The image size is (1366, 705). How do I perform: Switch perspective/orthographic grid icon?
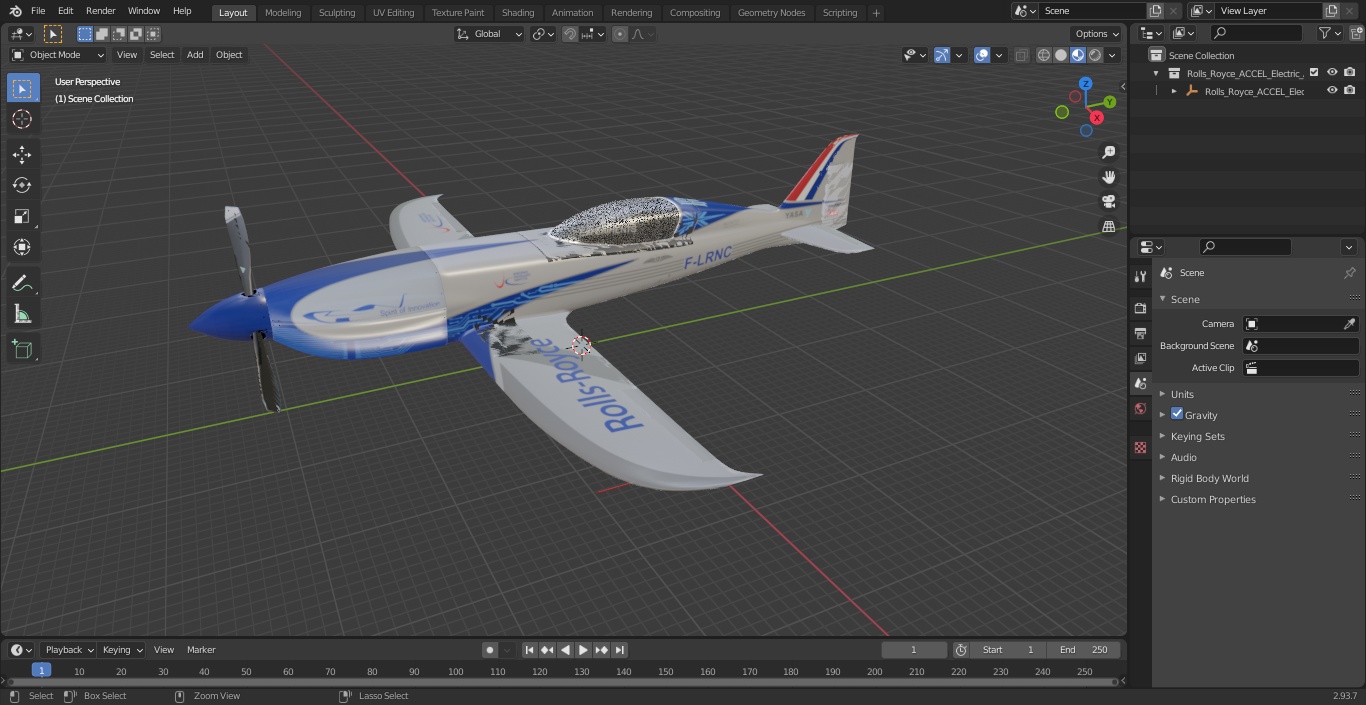point(1109,226)
